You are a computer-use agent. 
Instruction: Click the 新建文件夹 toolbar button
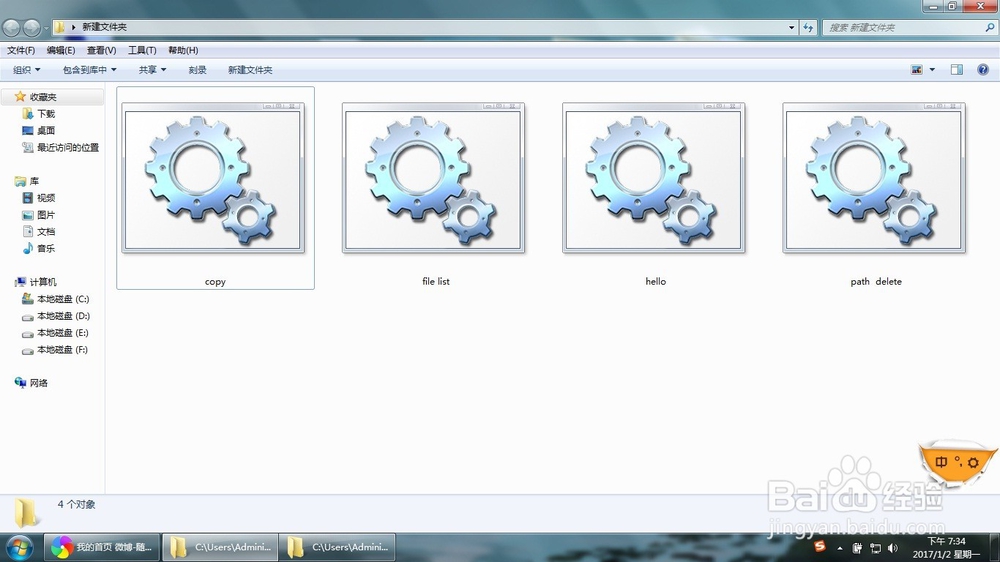pos(250,70)
